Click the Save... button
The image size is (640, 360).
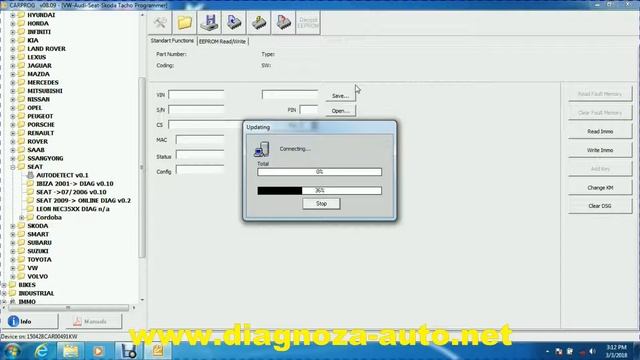coord(340,96)
